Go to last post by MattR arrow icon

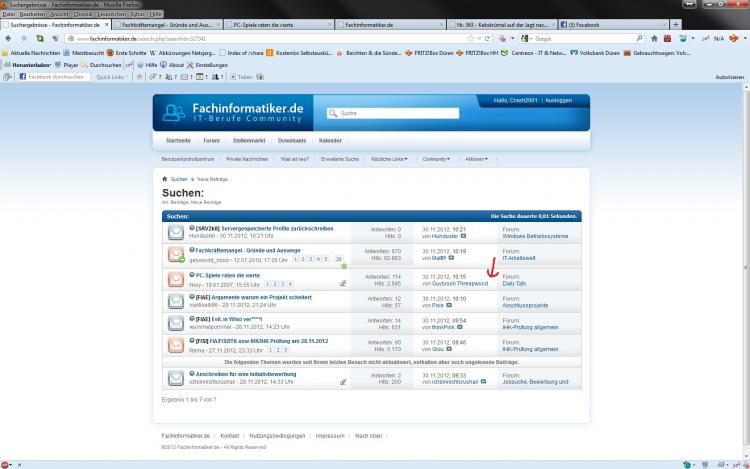click(451, 258)
